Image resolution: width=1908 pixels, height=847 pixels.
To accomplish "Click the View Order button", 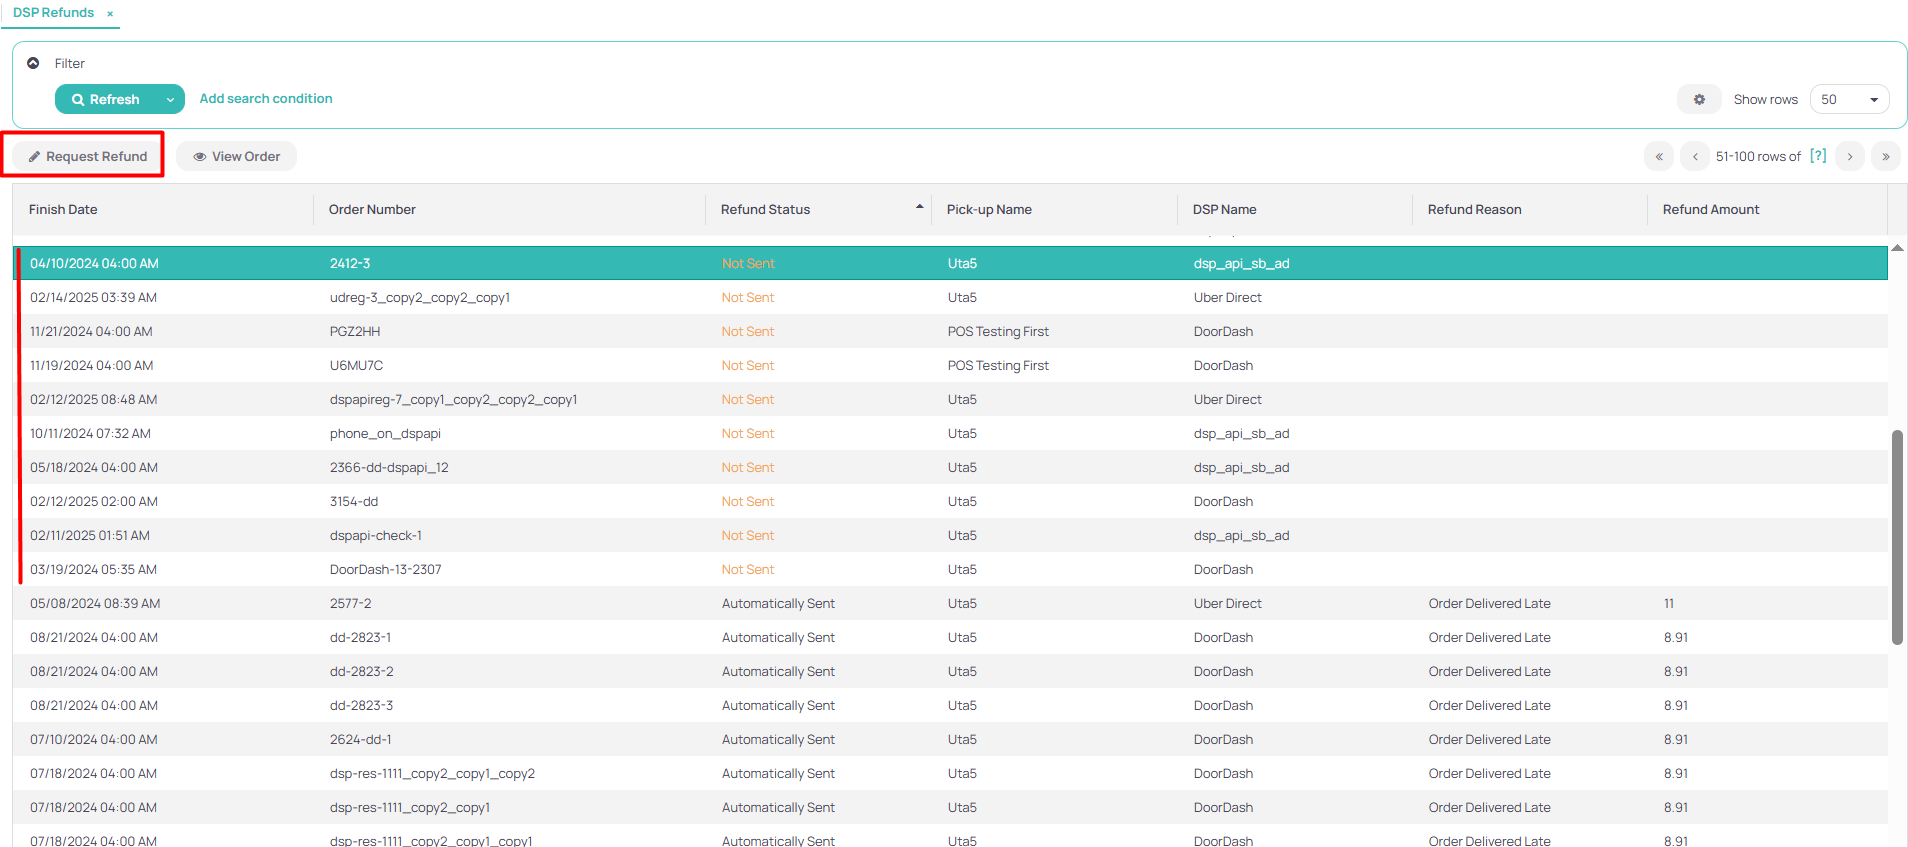I will [x=236, y=157].
